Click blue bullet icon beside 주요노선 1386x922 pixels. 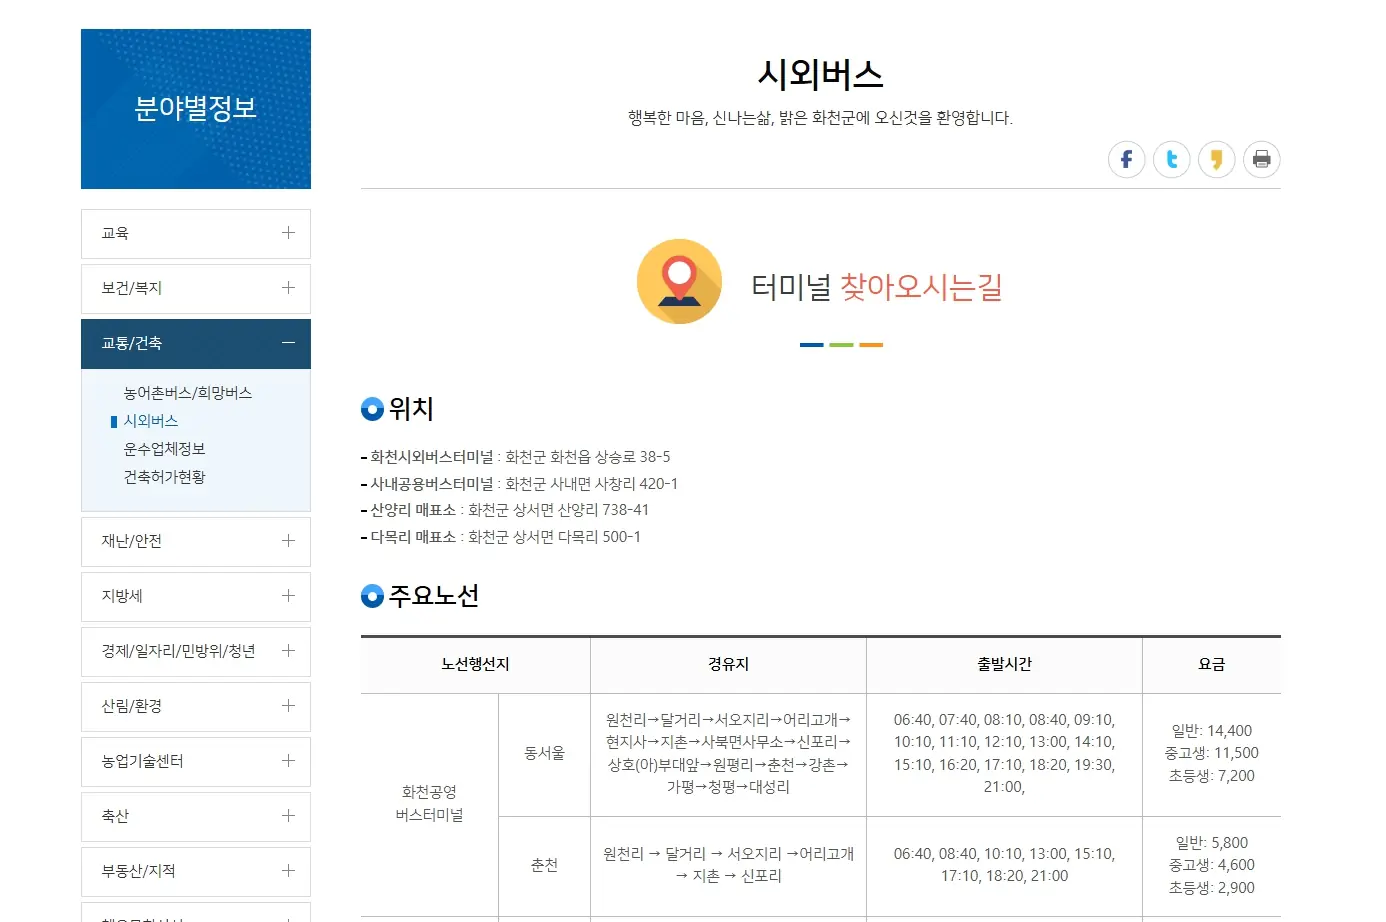click(372, 596)
